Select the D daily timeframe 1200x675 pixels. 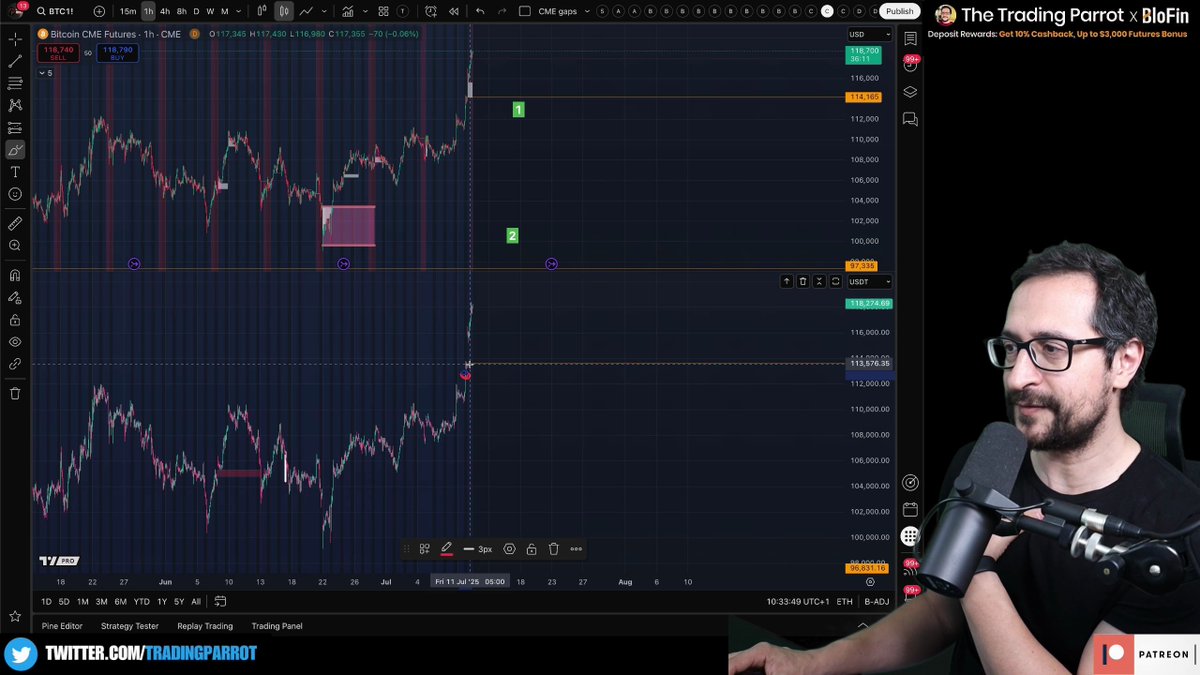click(196, 11)
